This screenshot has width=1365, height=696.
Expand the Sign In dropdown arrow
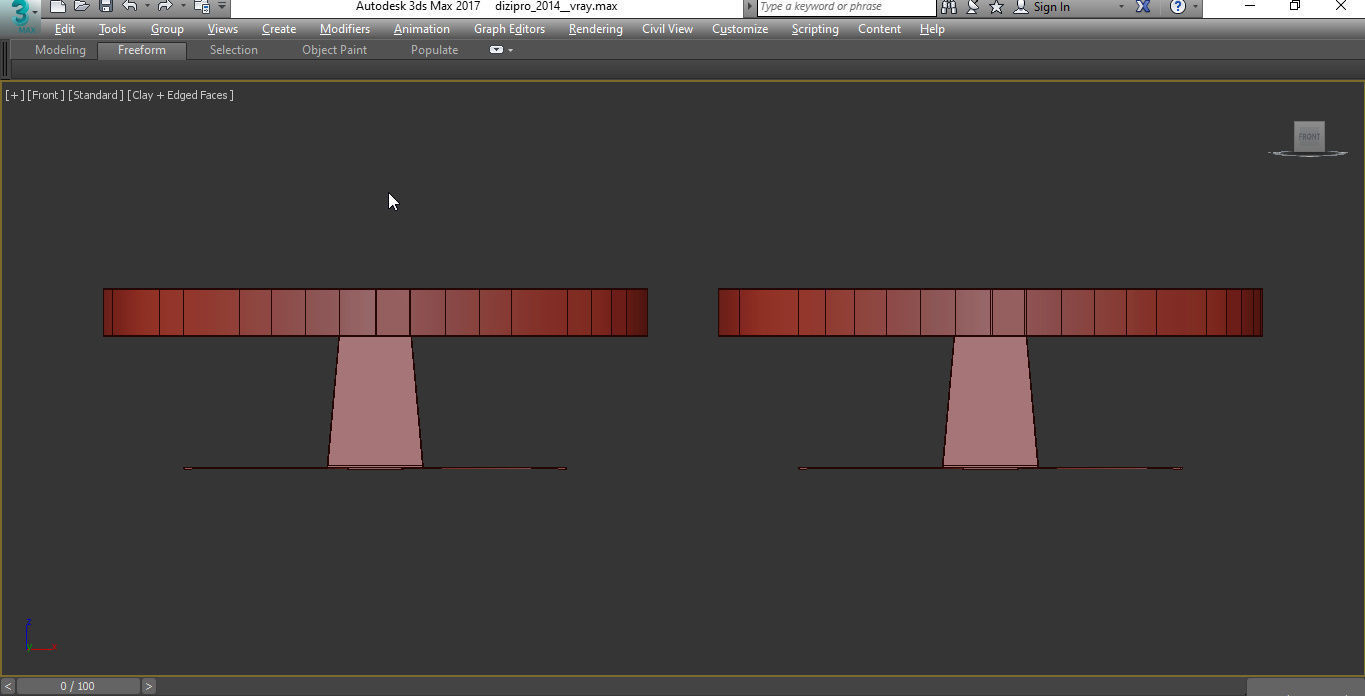(1120, 7)
